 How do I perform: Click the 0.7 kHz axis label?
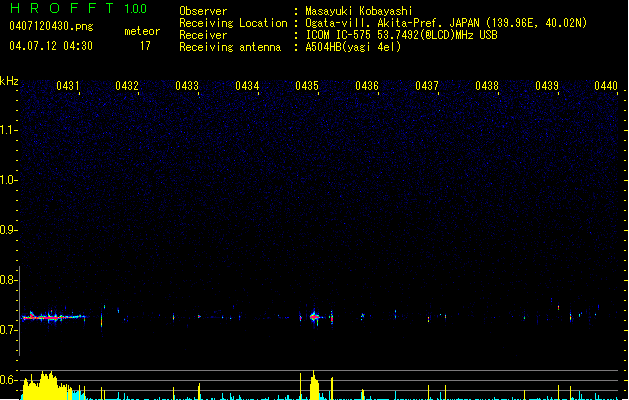8,330
